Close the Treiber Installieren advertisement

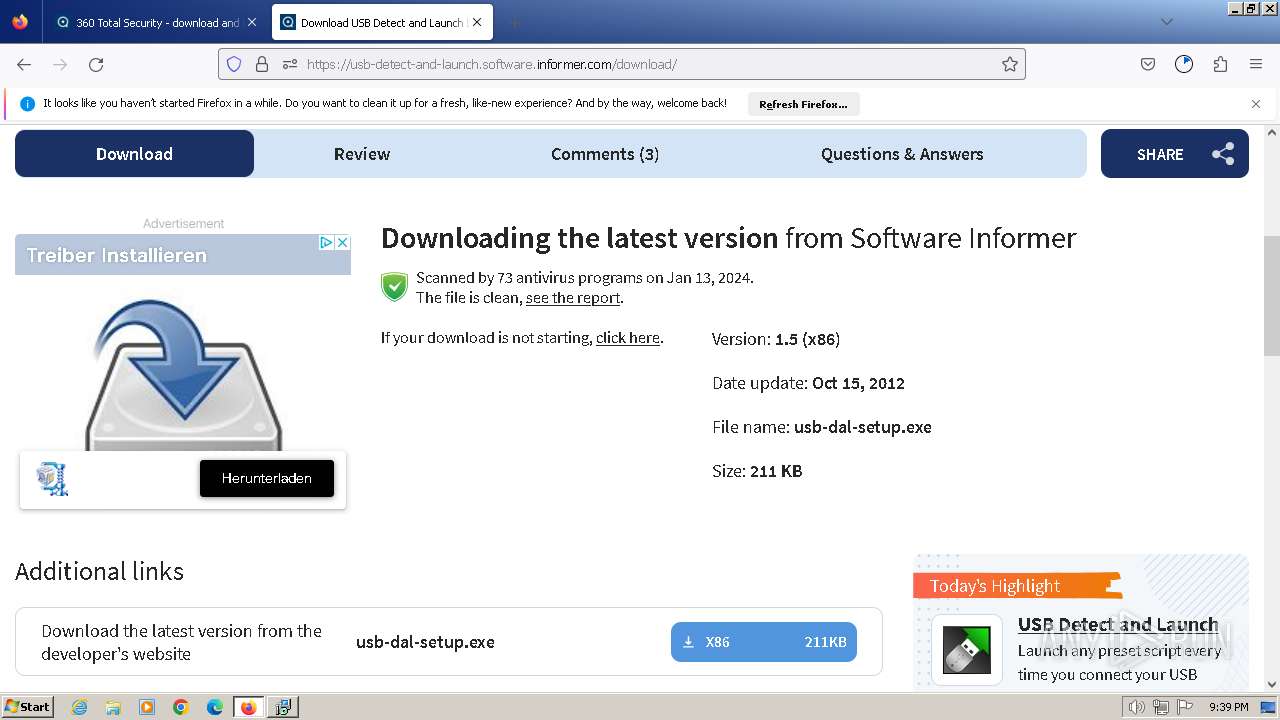[342, 242]
